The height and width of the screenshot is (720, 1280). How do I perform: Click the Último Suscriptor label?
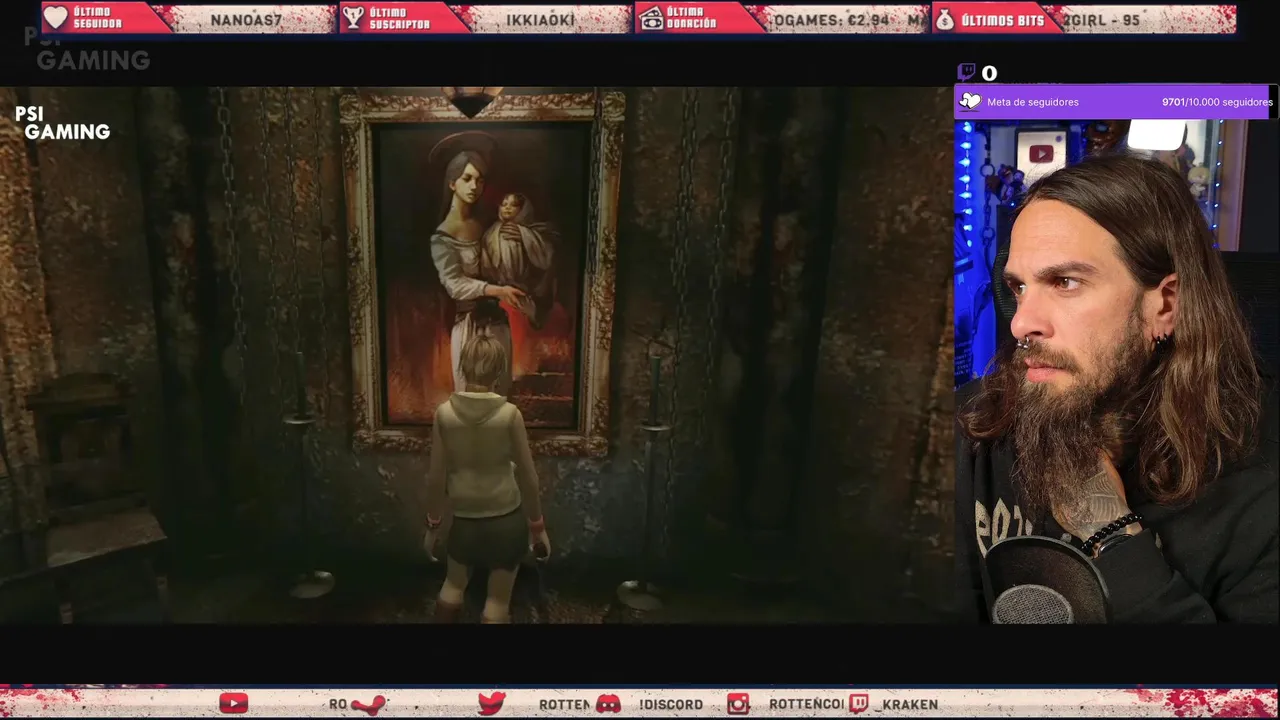tap(399, 18)
